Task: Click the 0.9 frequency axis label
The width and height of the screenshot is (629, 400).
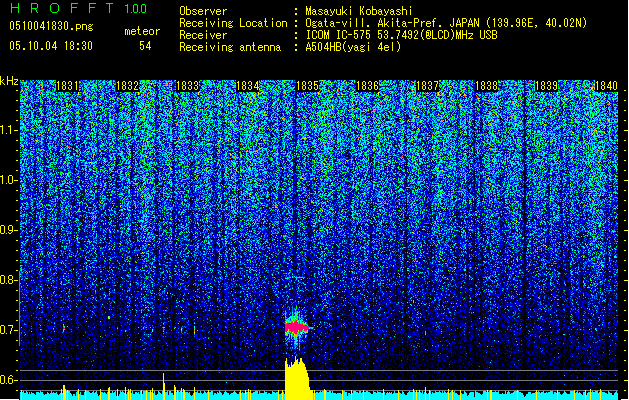Action: [8, 230]
